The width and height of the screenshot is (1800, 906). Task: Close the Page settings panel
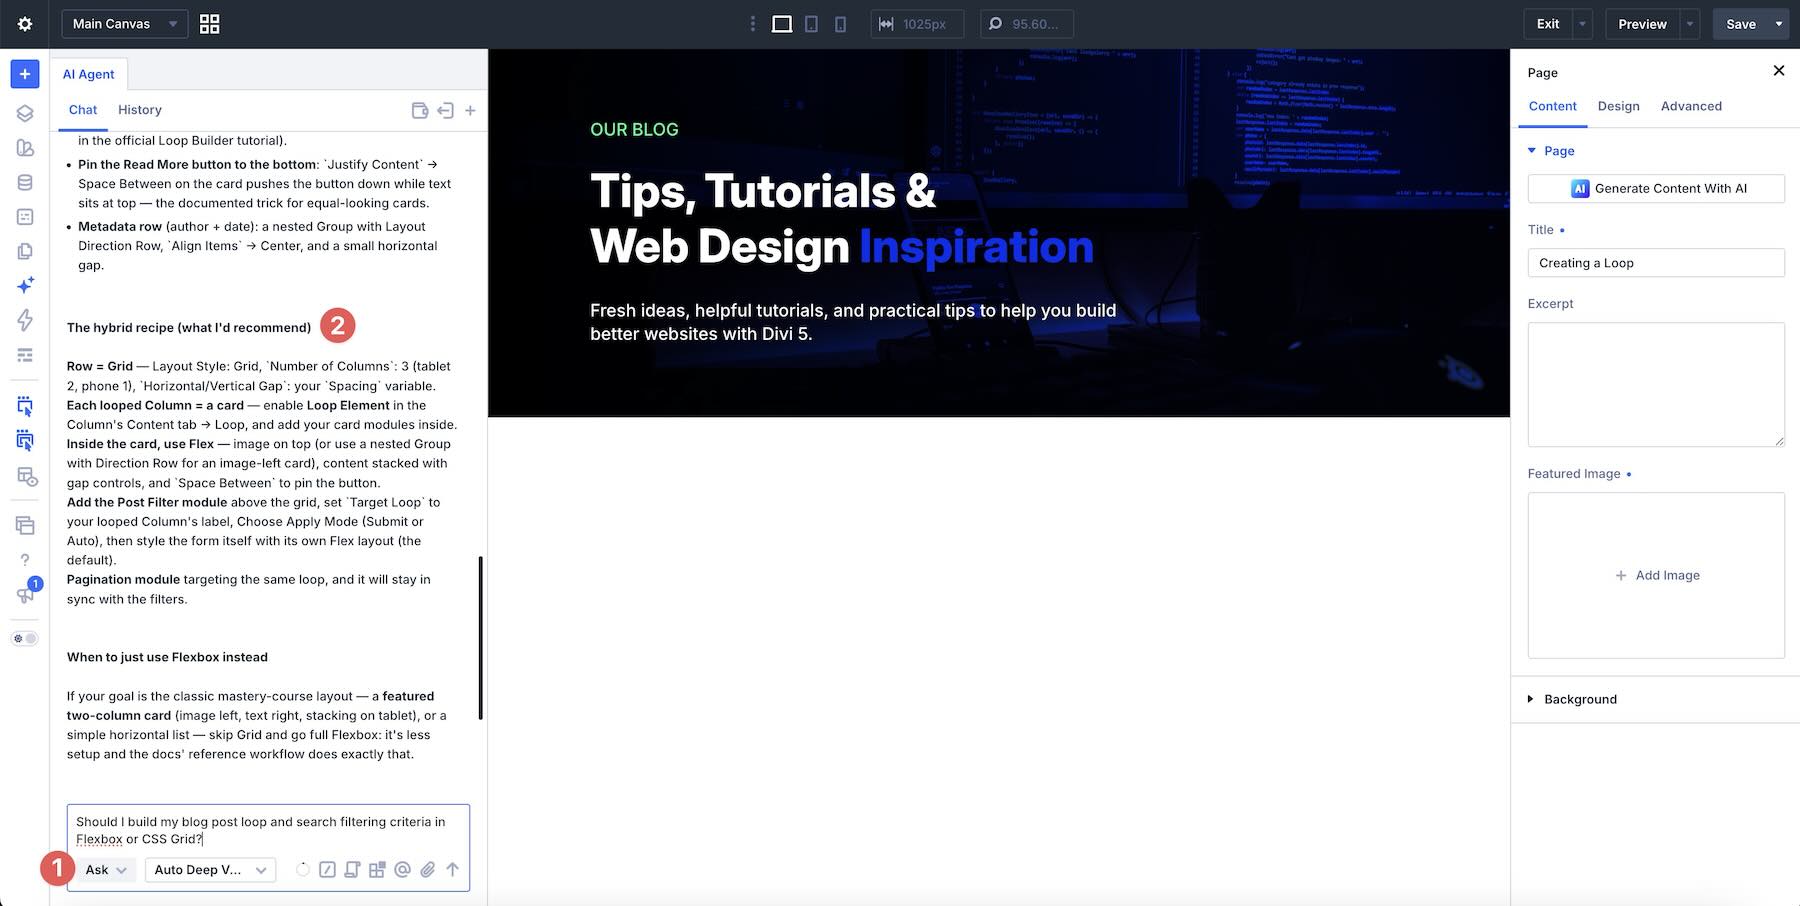pyautogui.click(x=1778, y=70)
